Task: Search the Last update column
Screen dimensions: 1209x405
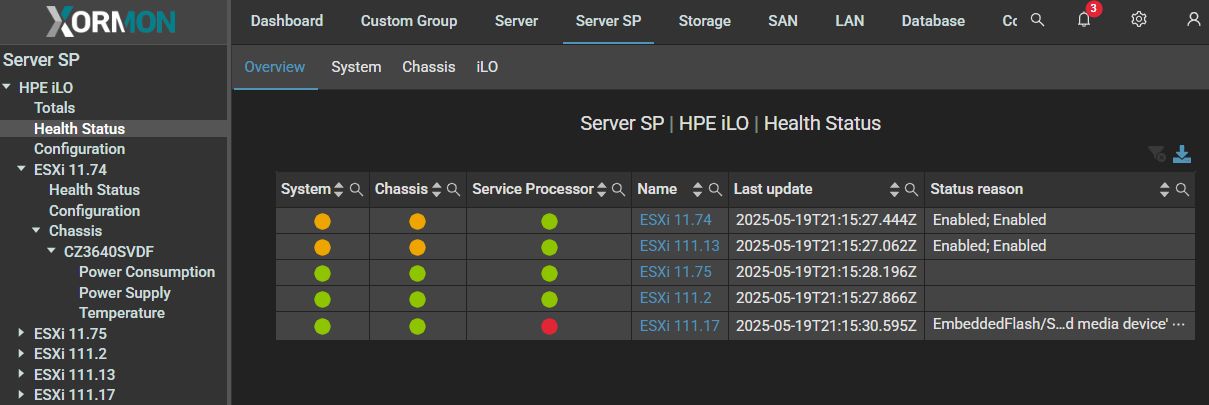Action: [911, 189]
